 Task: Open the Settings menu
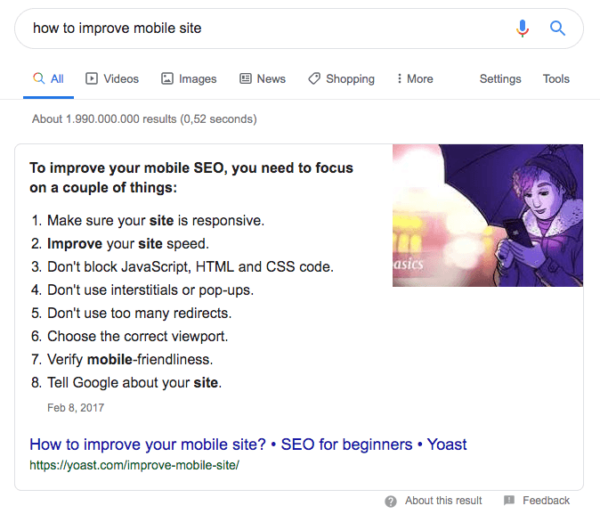[500, 79]
